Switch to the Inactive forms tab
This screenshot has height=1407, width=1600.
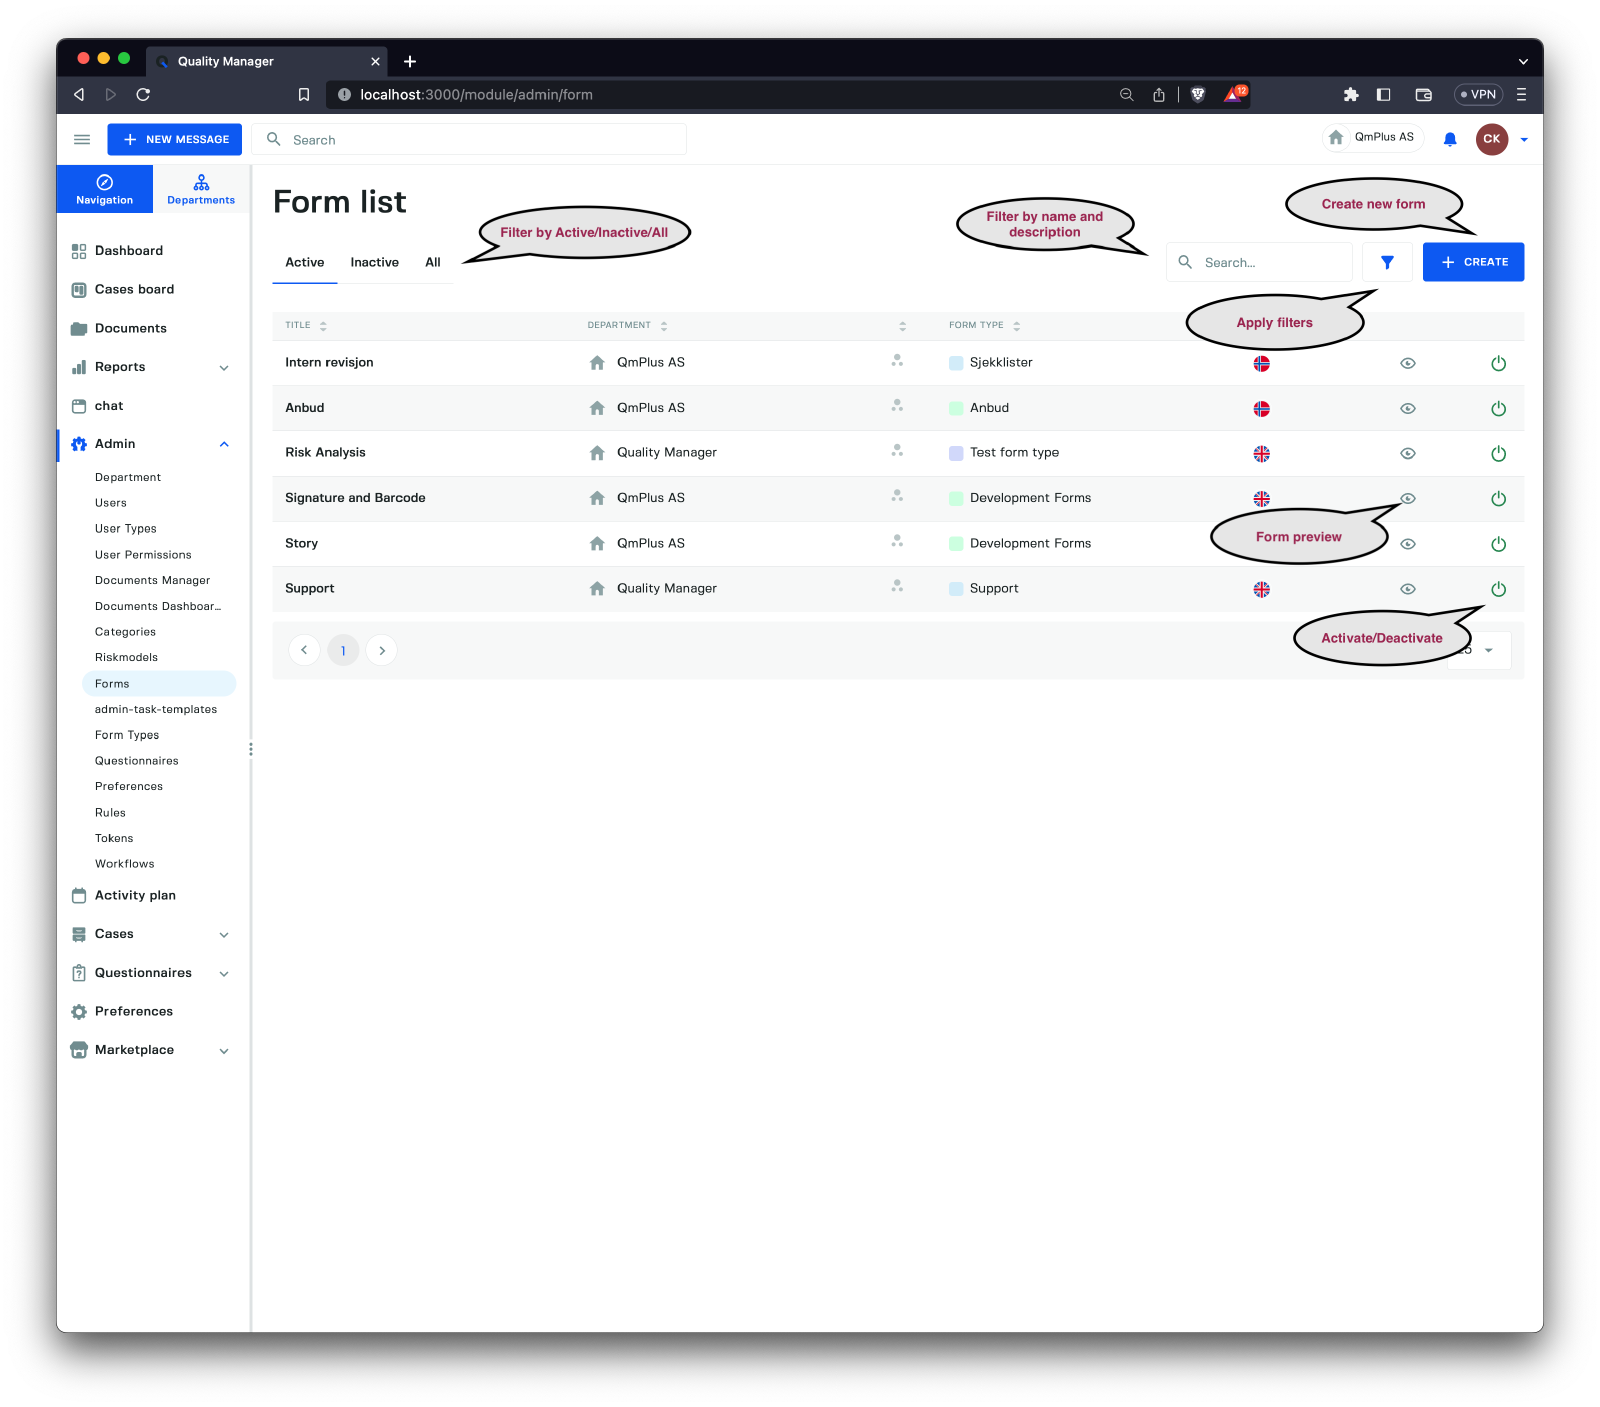(x=374, y=263)
